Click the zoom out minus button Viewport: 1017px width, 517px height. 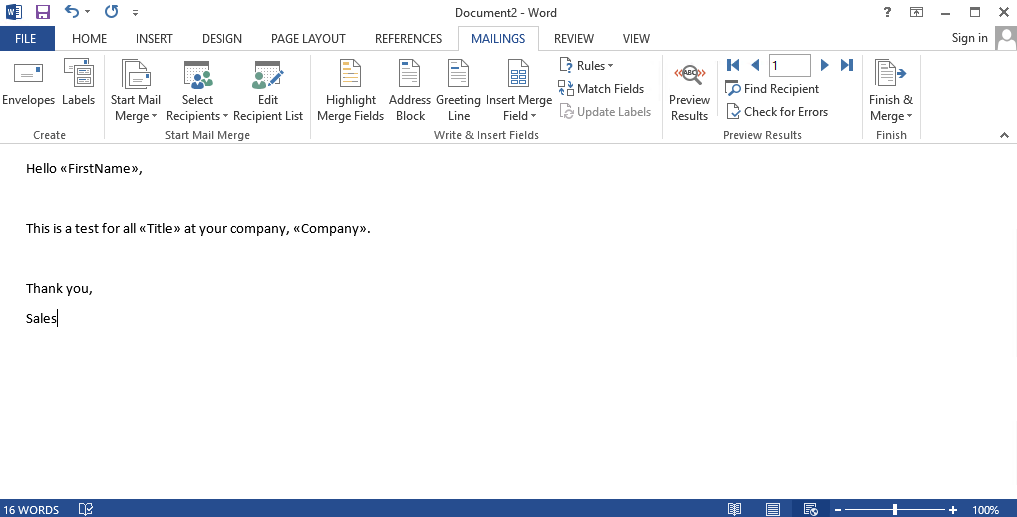coord(837,510)
